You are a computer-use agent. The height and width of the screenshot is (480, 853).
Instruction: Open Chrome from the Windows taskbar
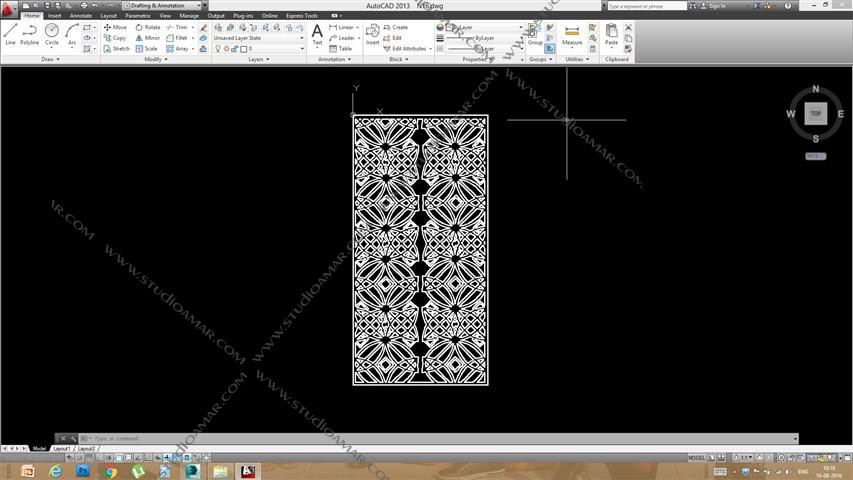tap(110, 471)
